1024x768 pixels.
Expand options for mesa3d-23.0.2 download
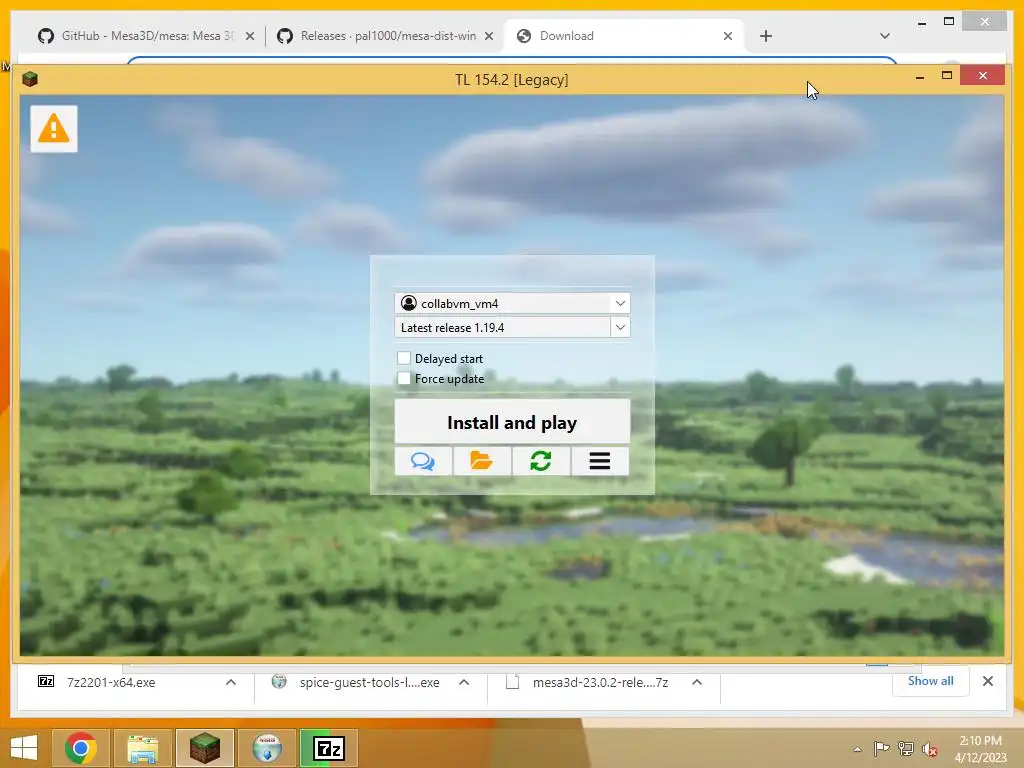697,682
